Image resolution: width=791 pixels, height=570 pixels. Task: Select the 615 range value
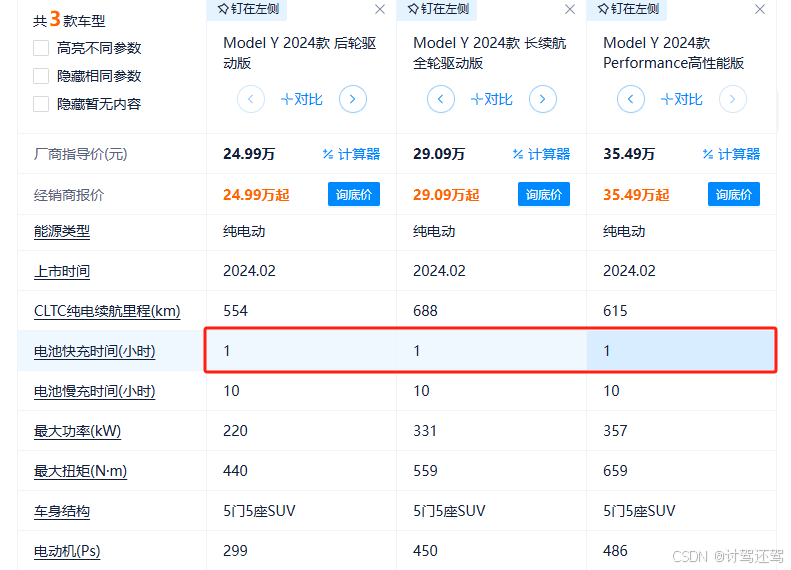[615, 311]
